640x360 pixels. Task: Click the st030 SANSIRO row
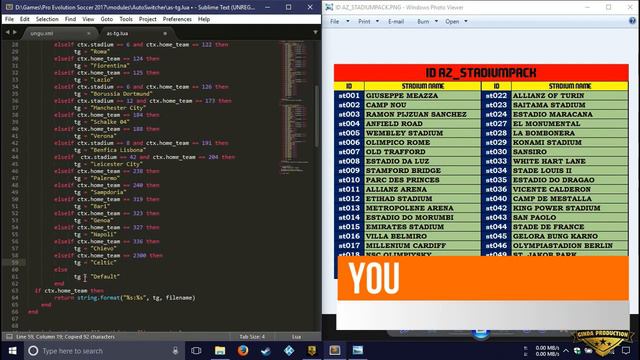point(555,152)
